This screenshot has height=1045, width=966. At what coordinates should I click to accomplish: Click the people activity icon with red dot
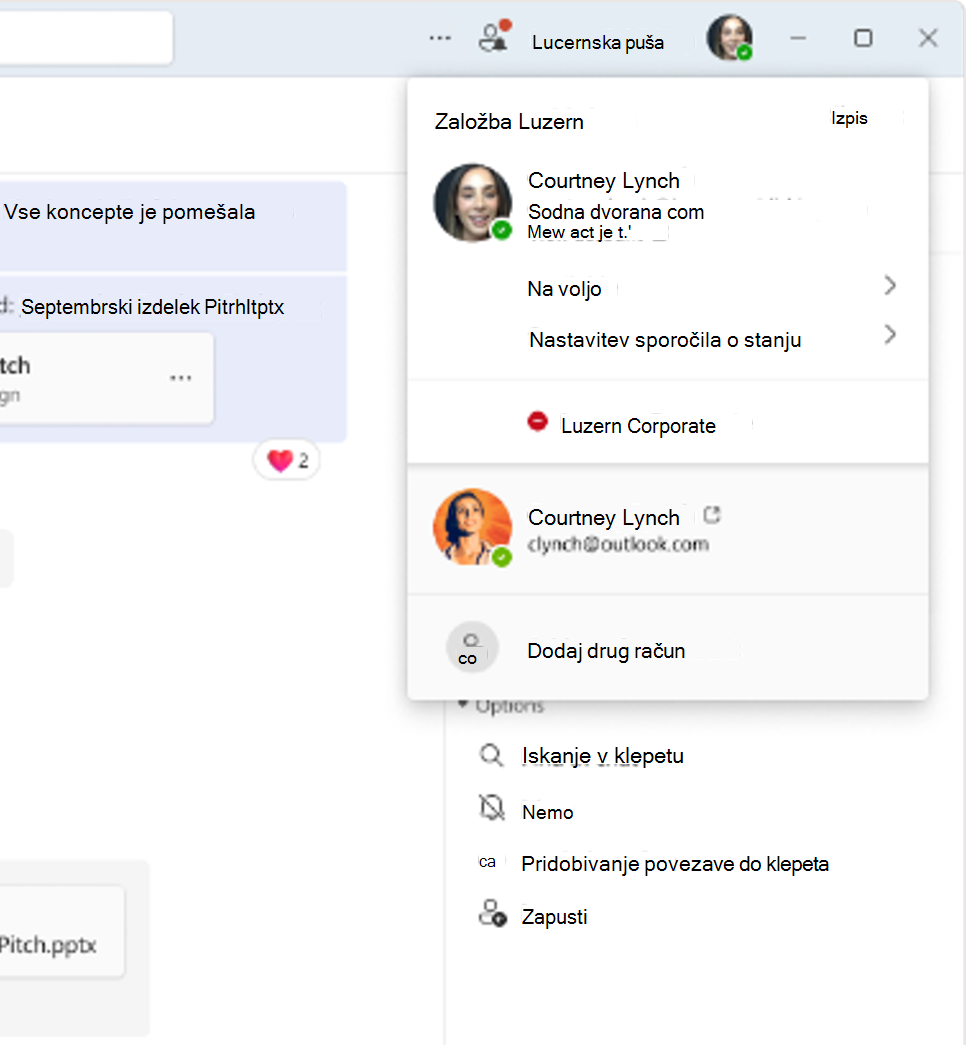(x=495, y=36)
